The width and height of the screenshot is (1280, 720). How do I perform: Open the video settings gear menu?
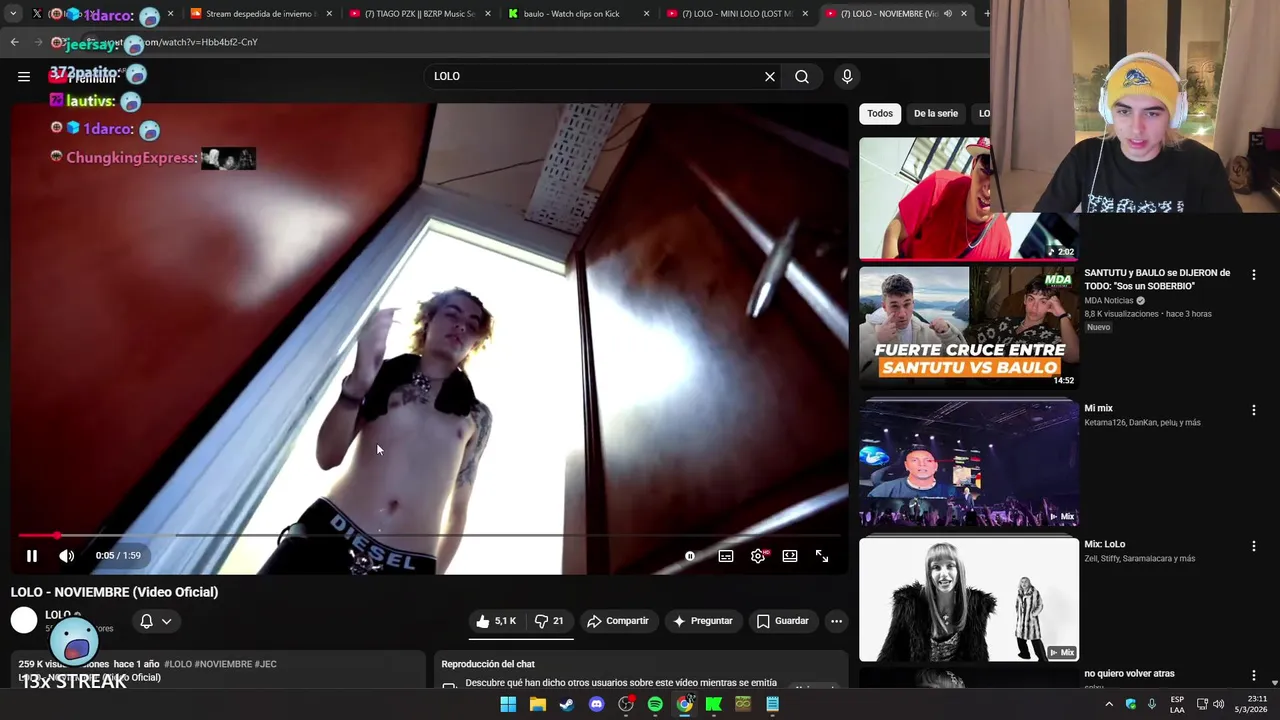[x=758, y=556]
